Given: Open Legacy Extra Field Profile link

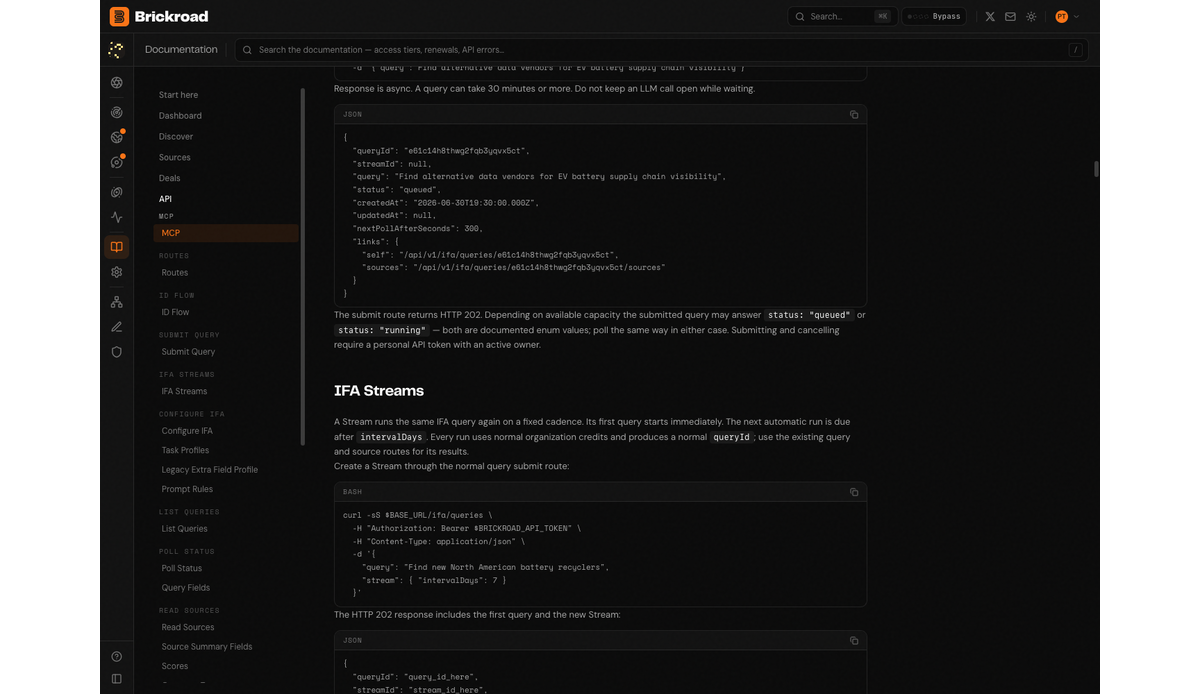Looking at the screenshot, I should (209, 470).
